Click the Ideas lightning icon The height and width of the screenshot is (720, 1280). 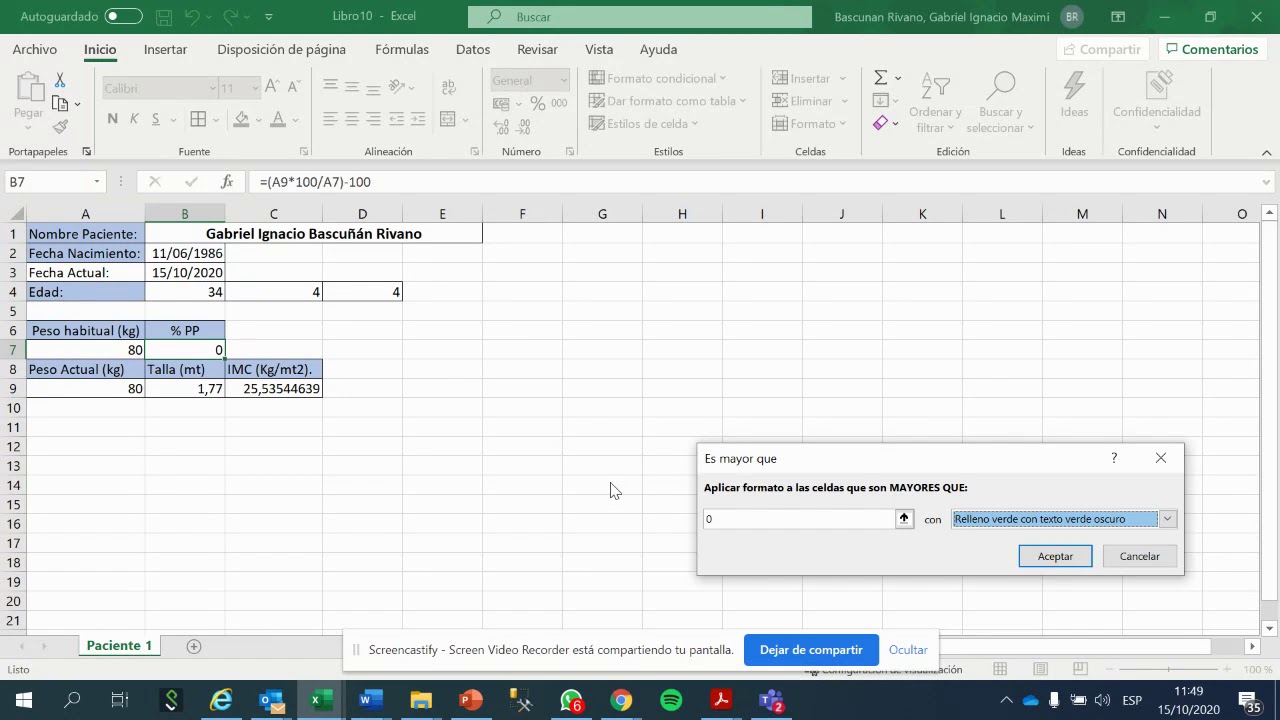(1074, 95)
